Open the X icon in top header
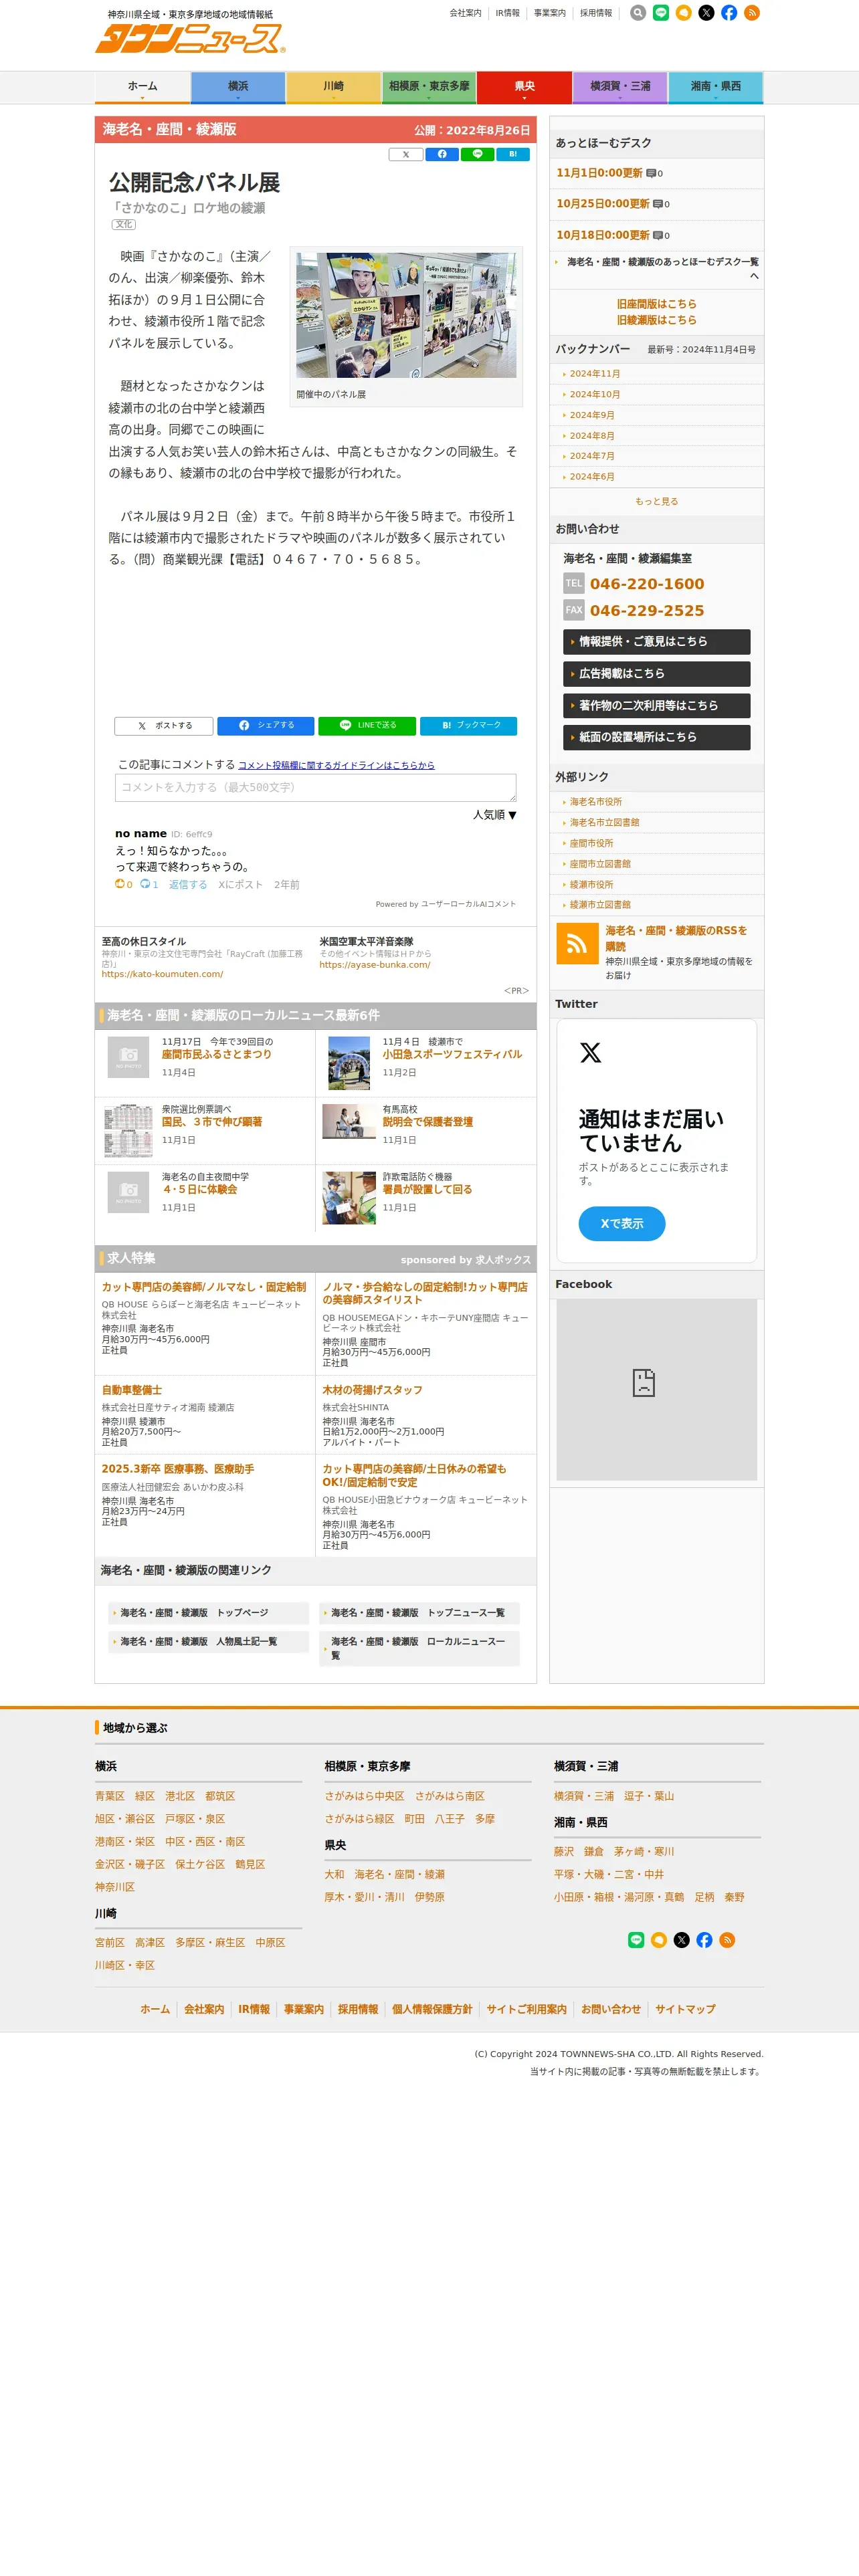This screenshot has height=2576, width=859. click(706, 13)
